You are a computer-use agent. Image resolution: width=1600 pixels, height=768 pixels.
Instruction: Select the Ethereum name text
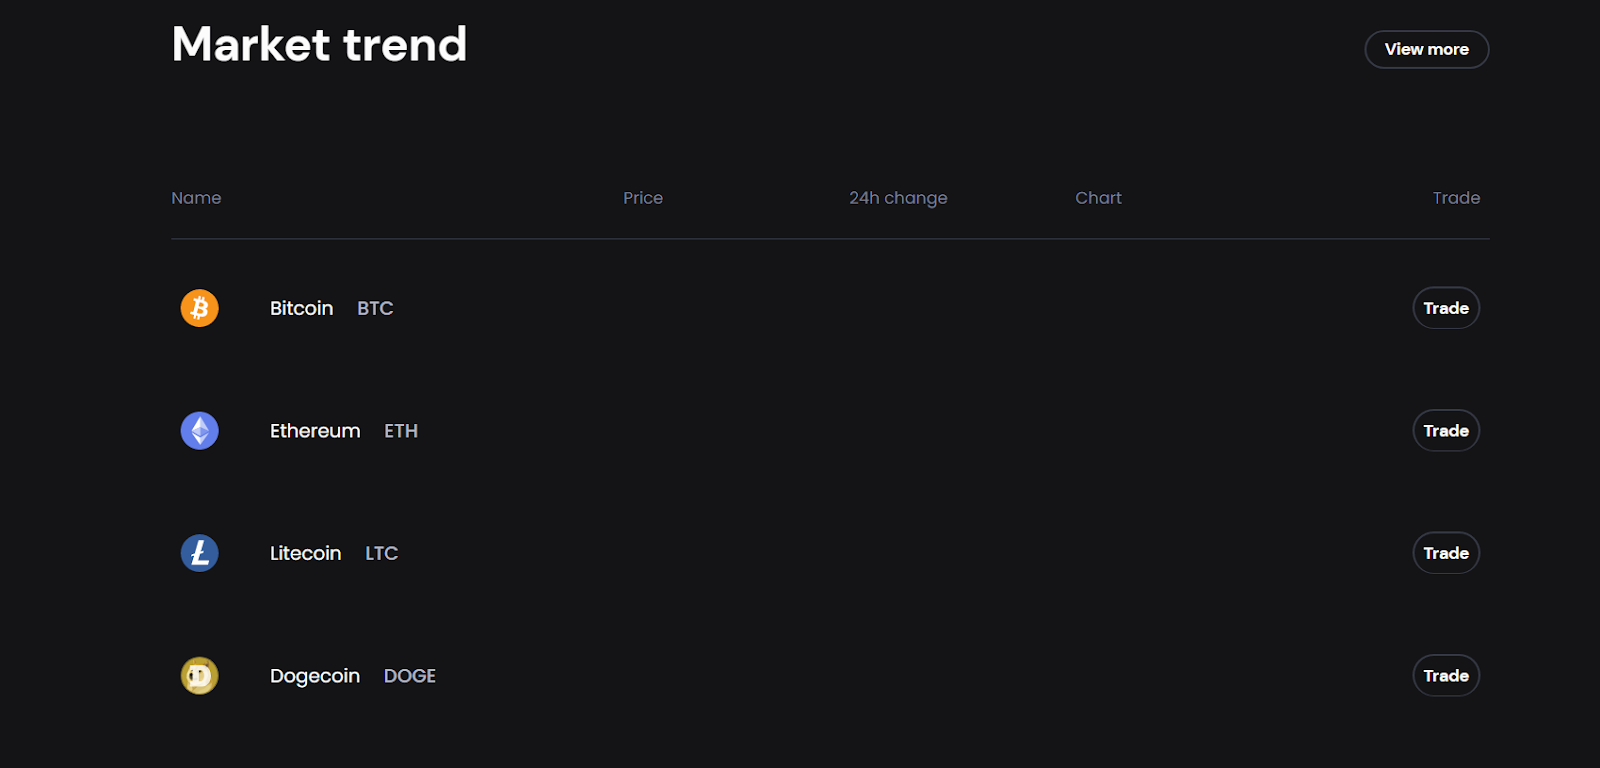point(315,431)
